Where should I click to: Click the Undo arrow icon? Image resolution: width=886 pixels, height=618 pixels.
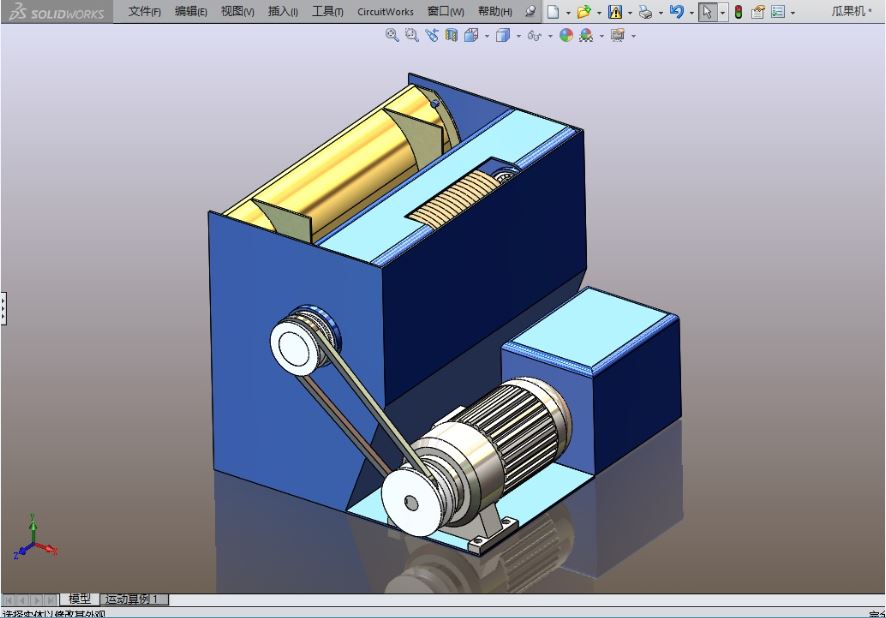[676, 11]
